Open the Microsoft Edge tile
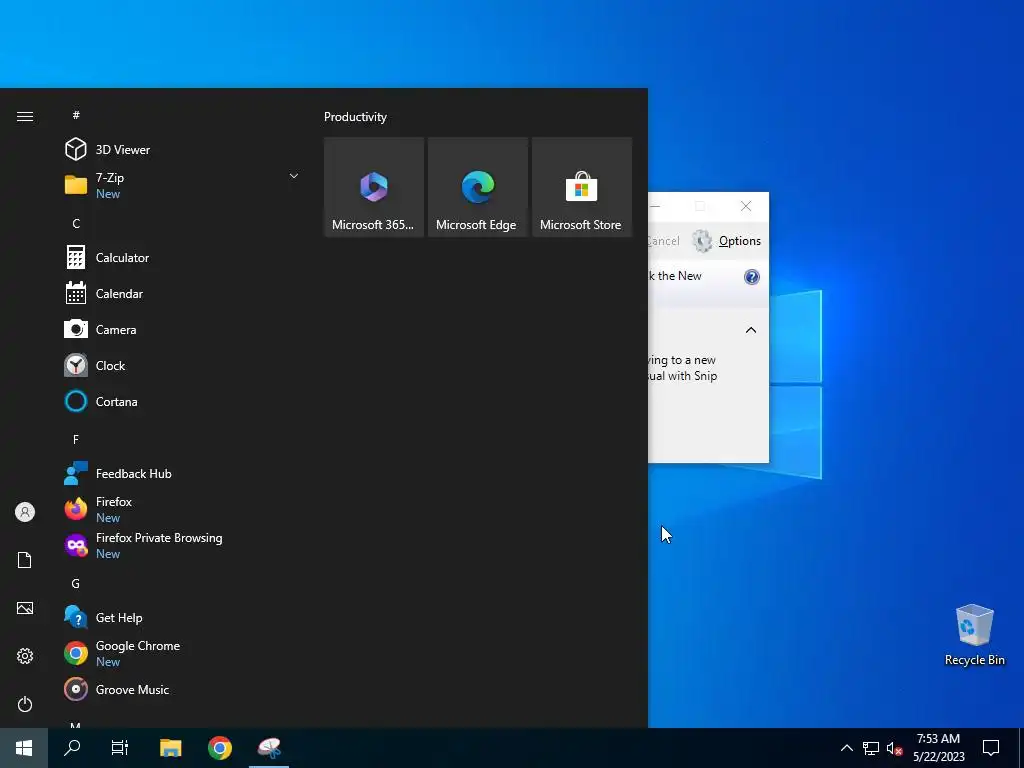 (477, 187)
